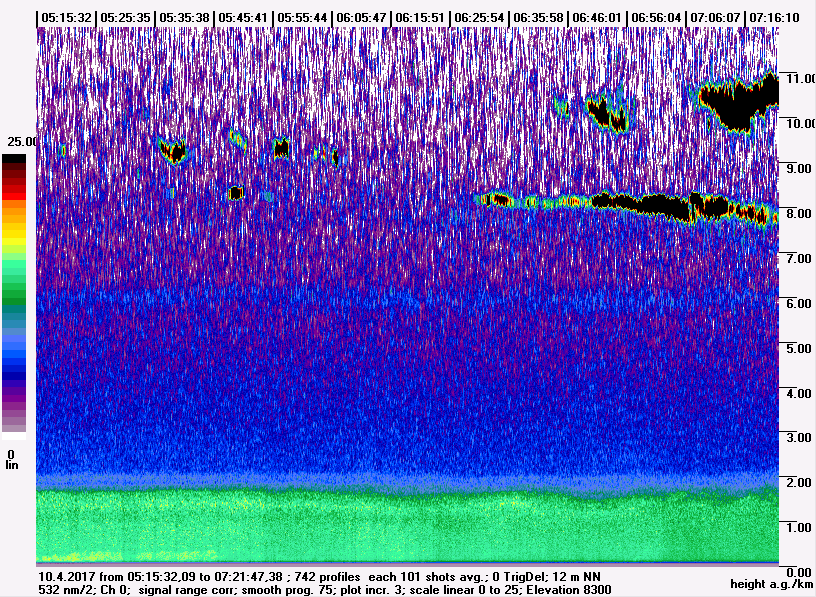Click the 6.00 height axis label
816x597 pixels.
click(x=799, y=303)
